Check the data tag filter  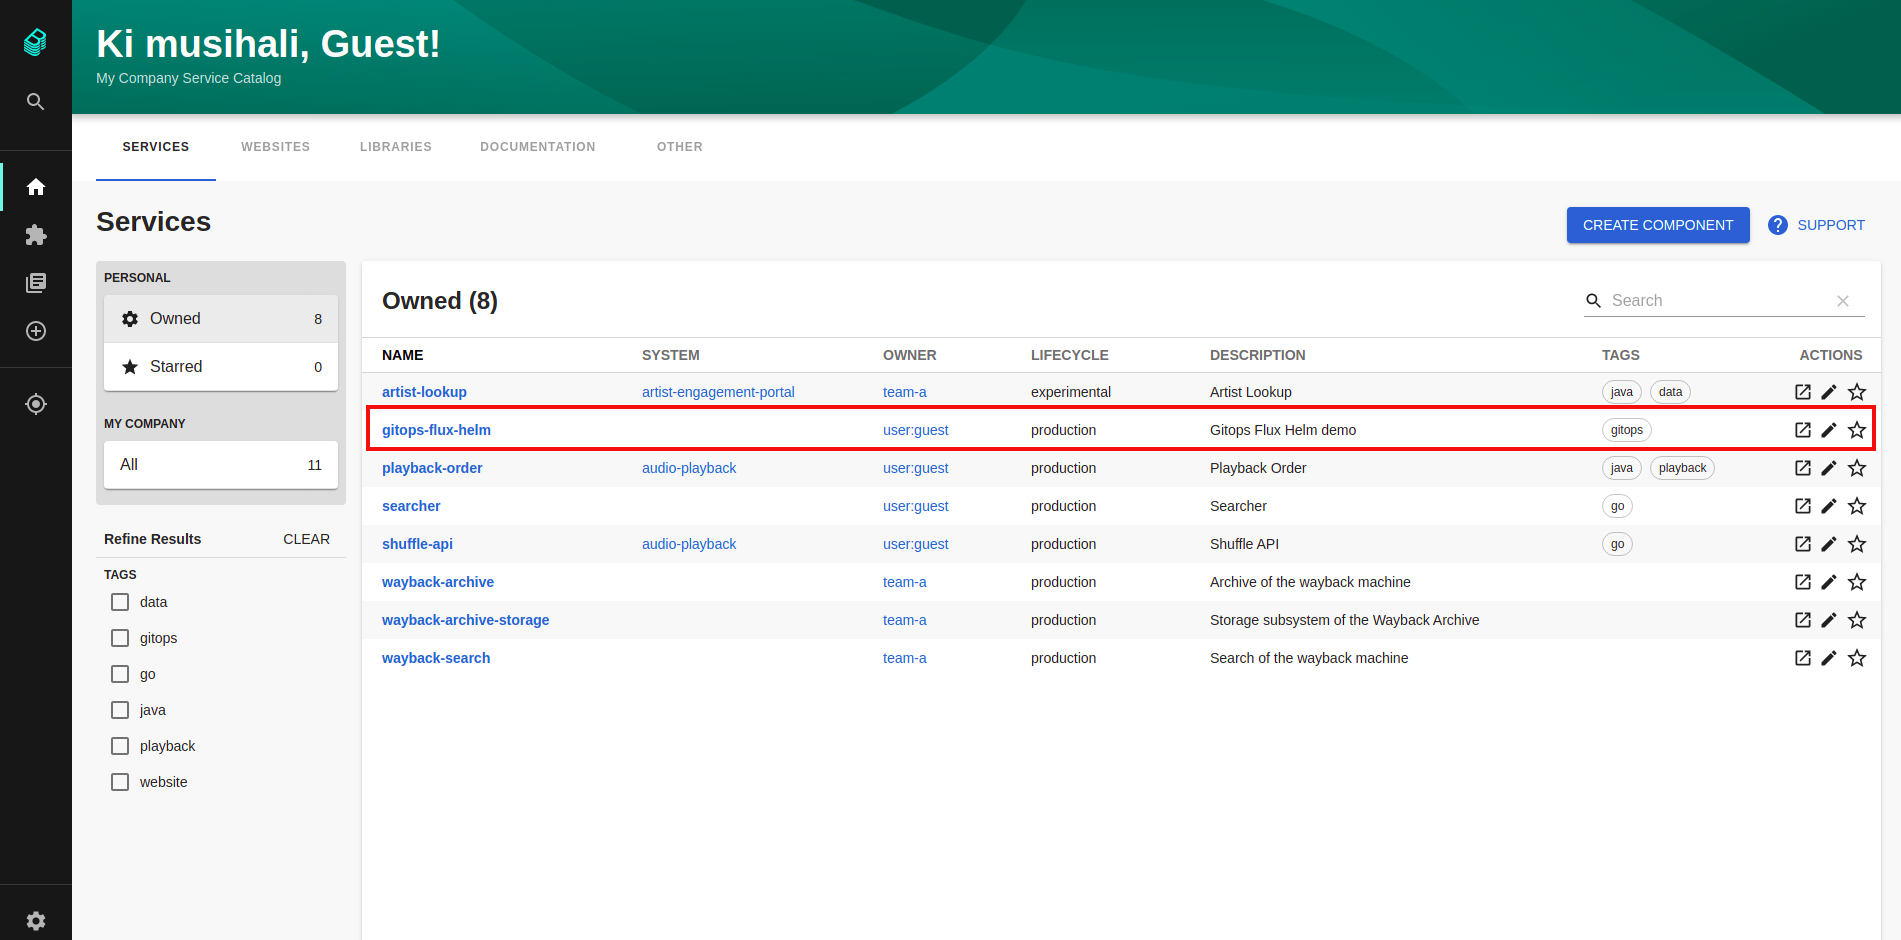[x=120, y=602]
